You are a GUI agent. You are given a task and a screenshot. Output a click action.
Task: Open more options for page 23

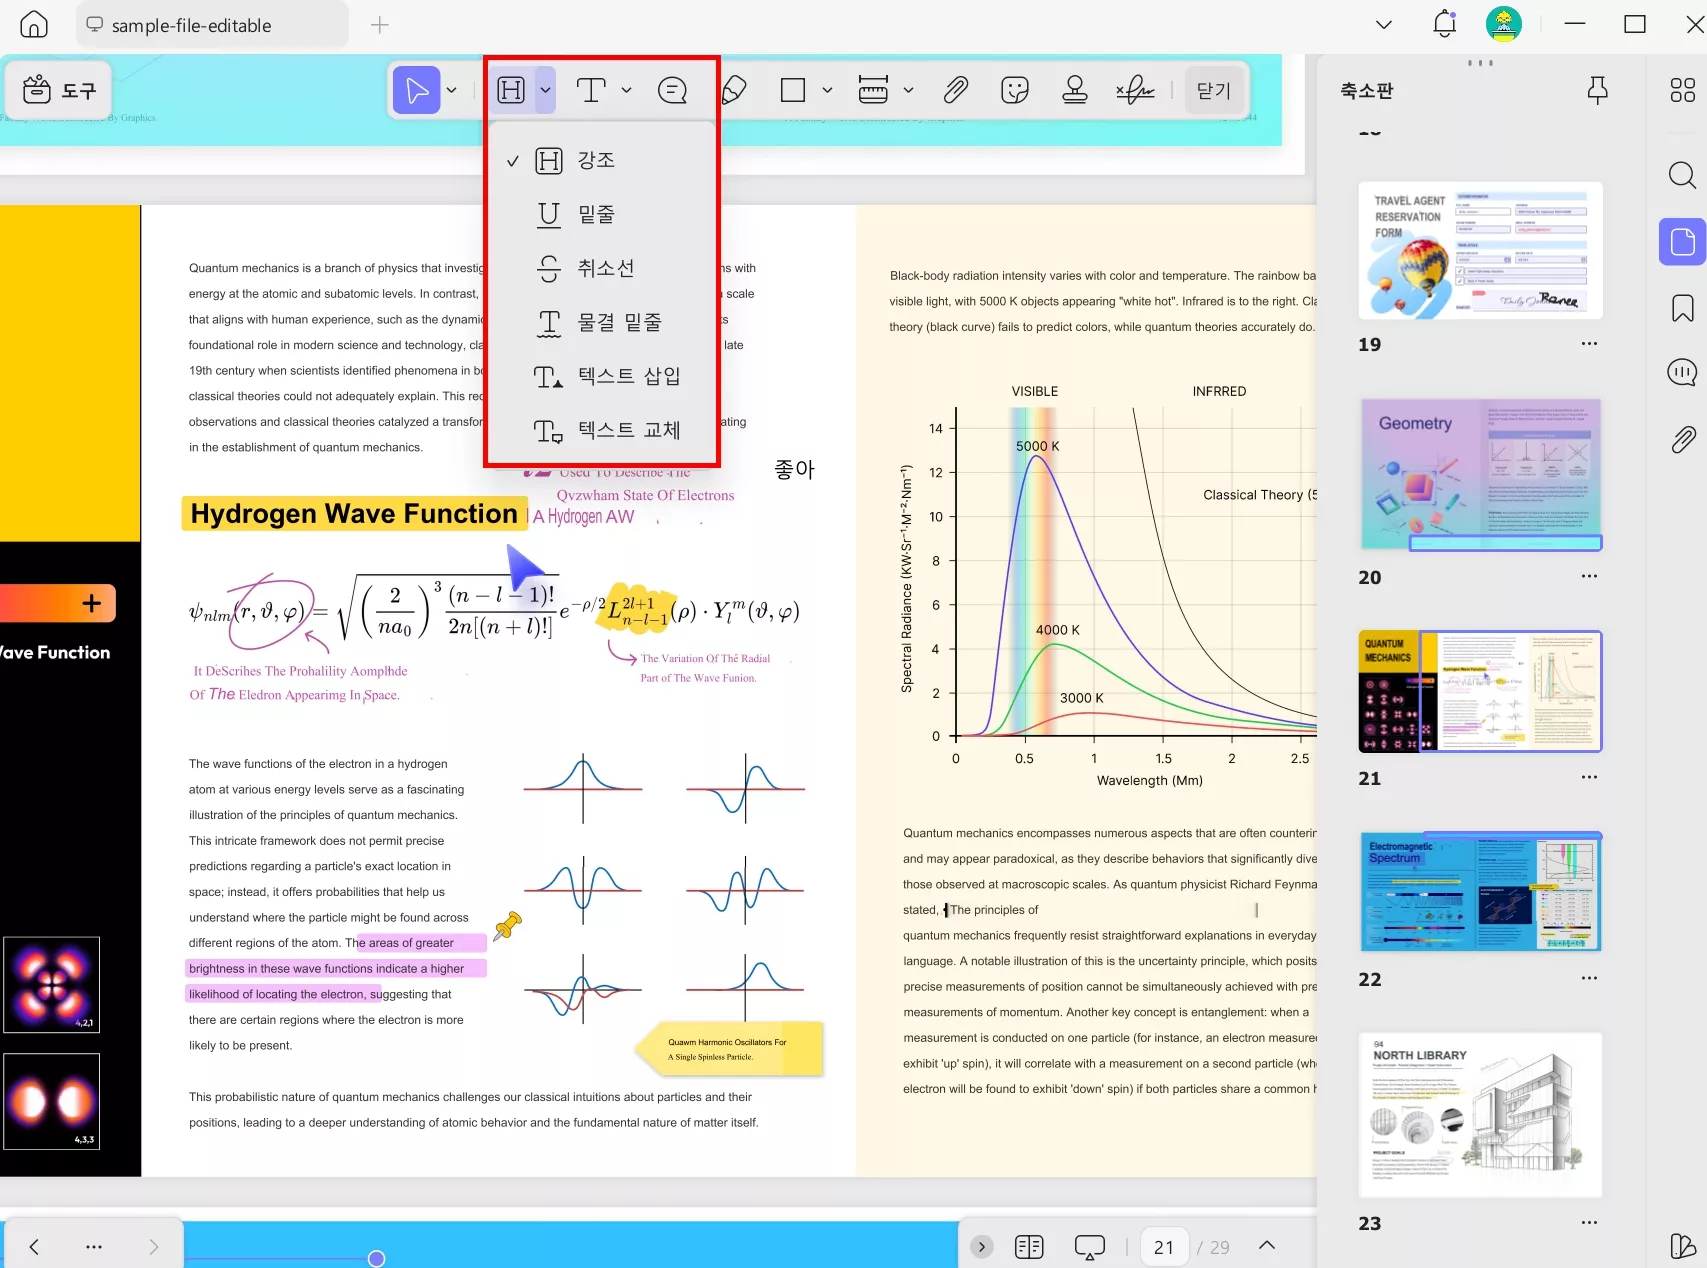point(1589,1222)
